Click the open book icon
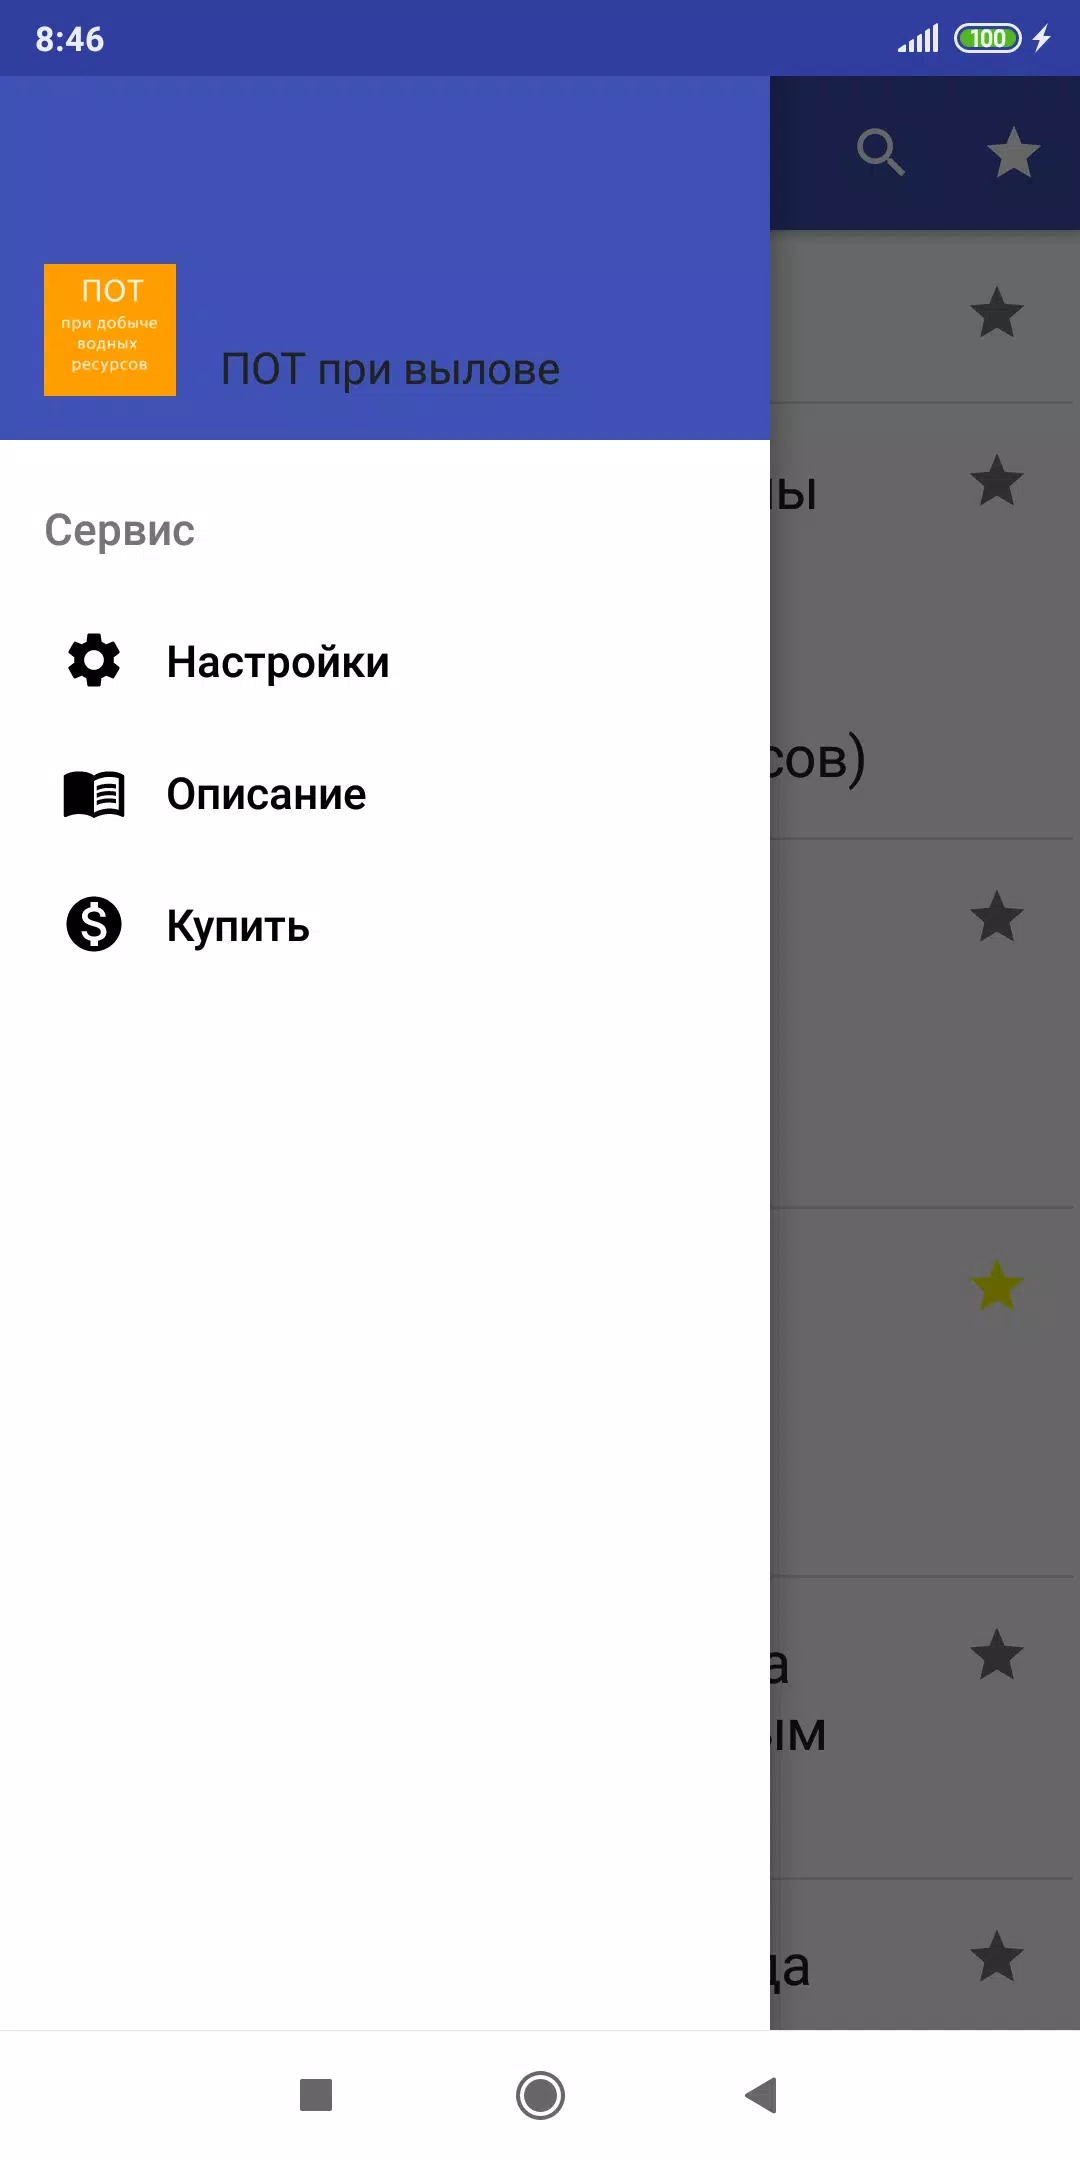The image size is (1080, 2160). (94, 795)
